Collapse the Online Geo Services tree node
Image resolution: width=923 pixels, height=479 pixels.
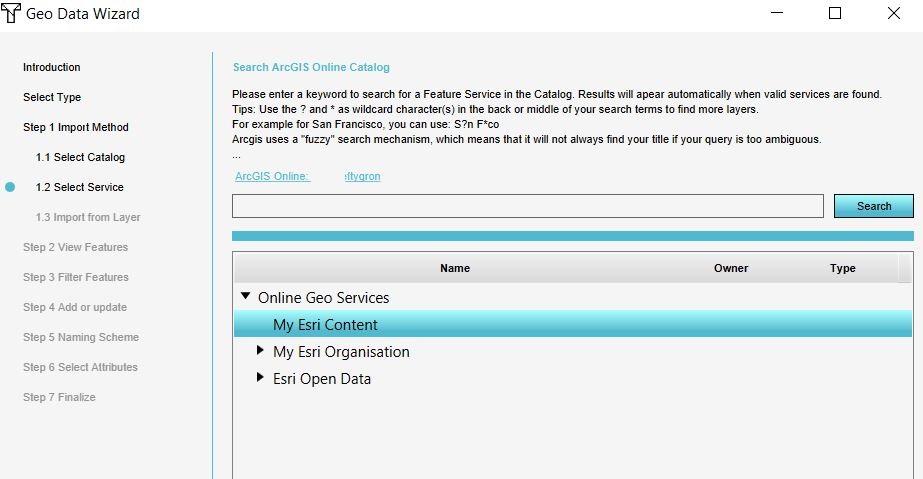(246, 297)
